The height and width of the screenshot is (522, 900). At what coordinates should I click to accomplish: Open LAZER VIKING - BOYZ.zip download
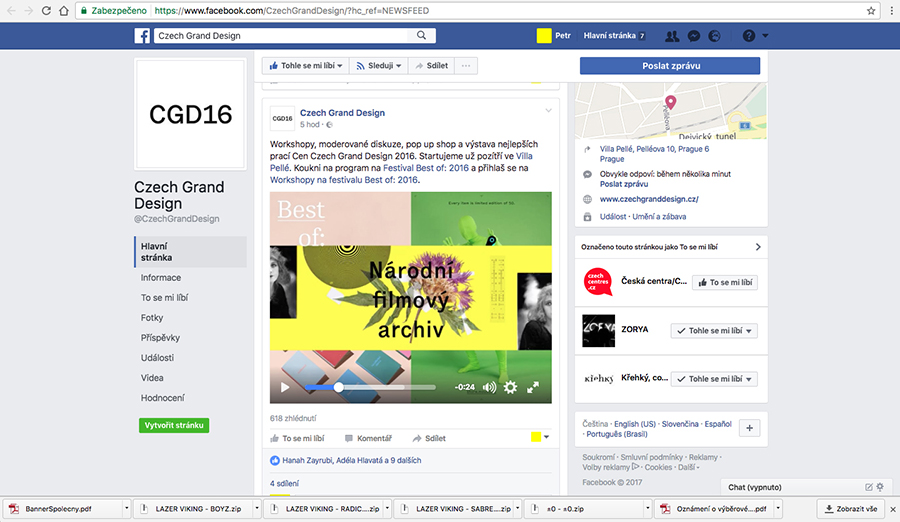[198, 509]
